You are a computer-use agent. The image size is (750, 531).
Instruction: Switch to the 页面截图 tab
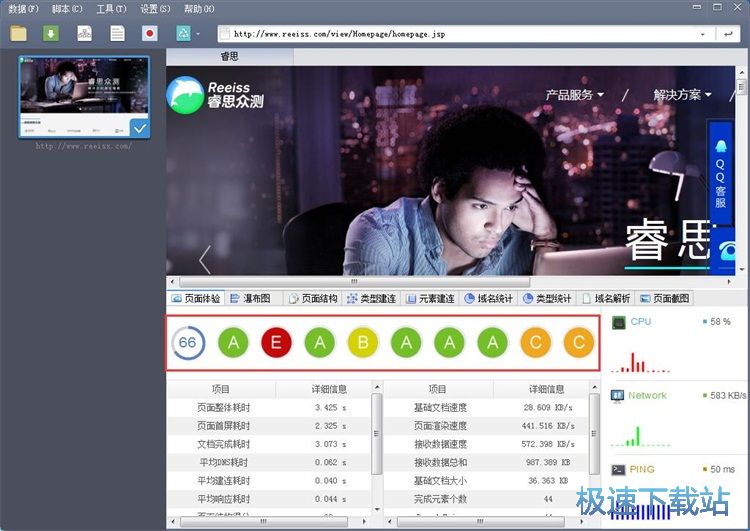click(665, 299)
